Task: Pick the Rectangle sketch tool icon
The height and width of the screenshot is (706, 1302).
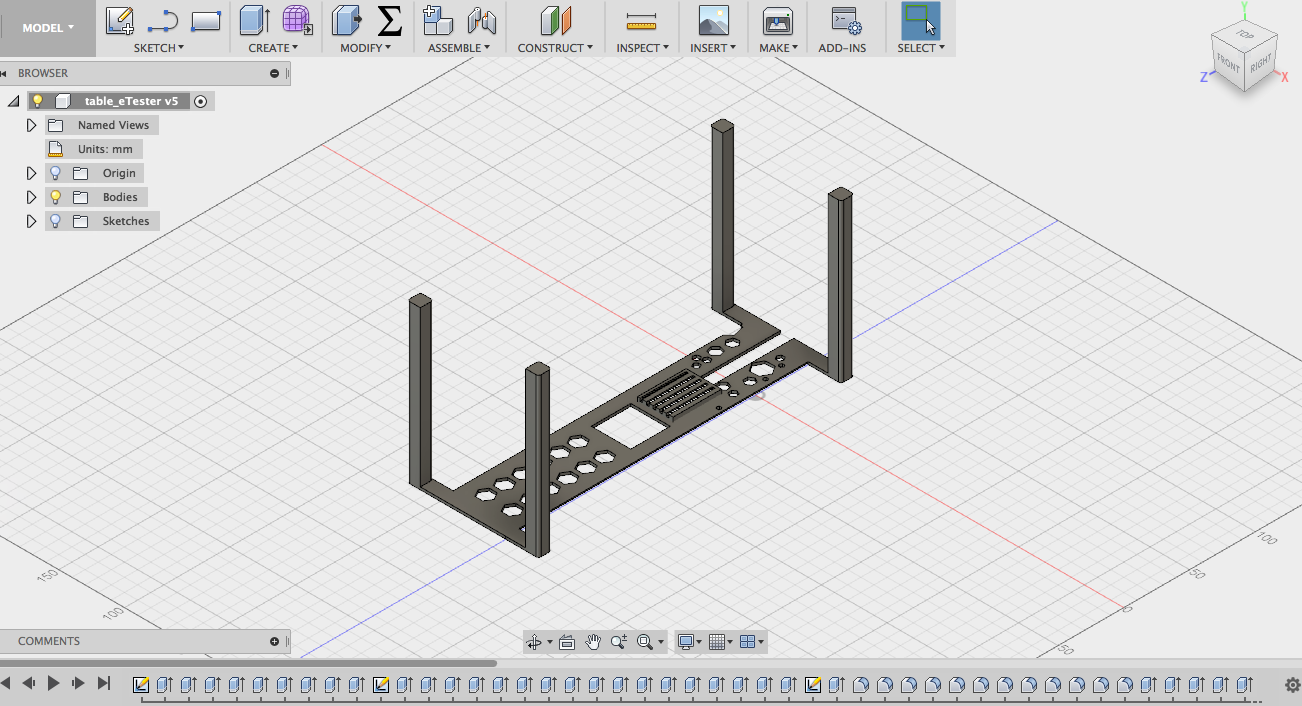Action: (x=206, y=20)
